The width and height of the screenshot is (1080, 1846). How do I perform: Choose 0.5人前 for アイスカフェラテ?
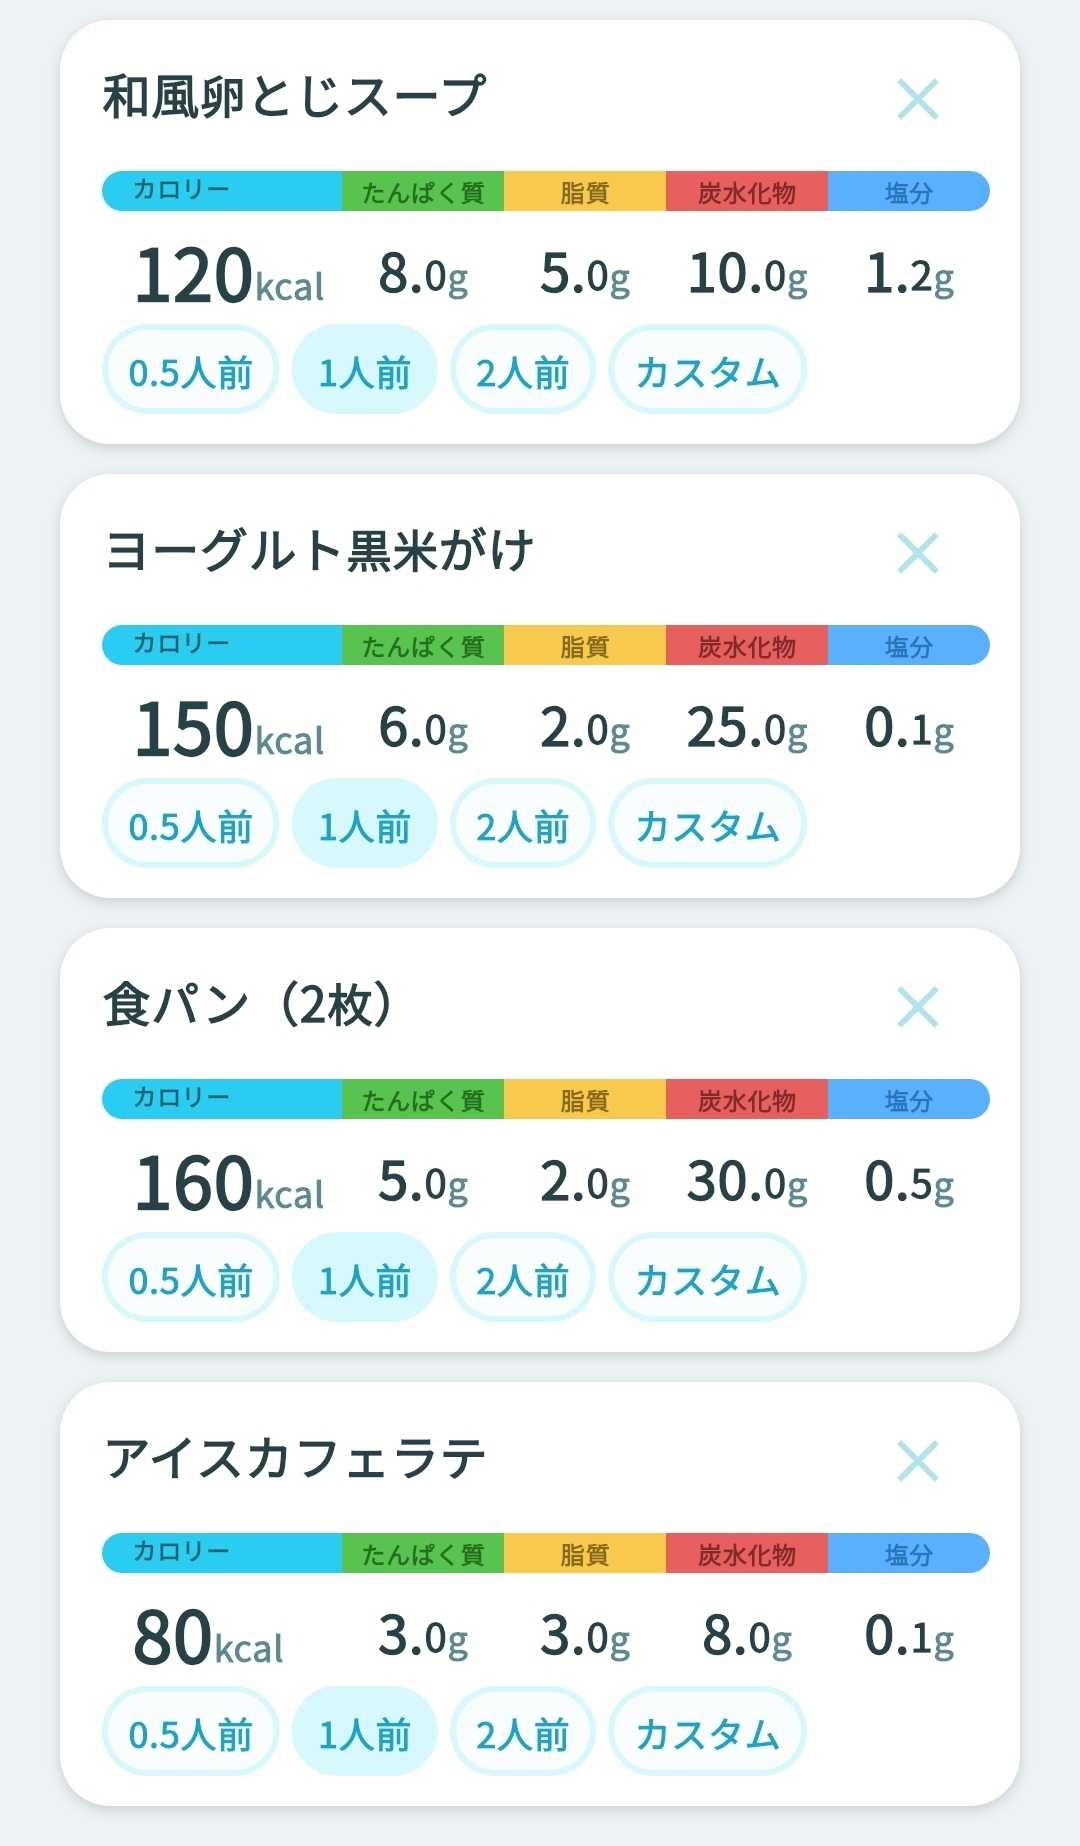pos(190,1732)
